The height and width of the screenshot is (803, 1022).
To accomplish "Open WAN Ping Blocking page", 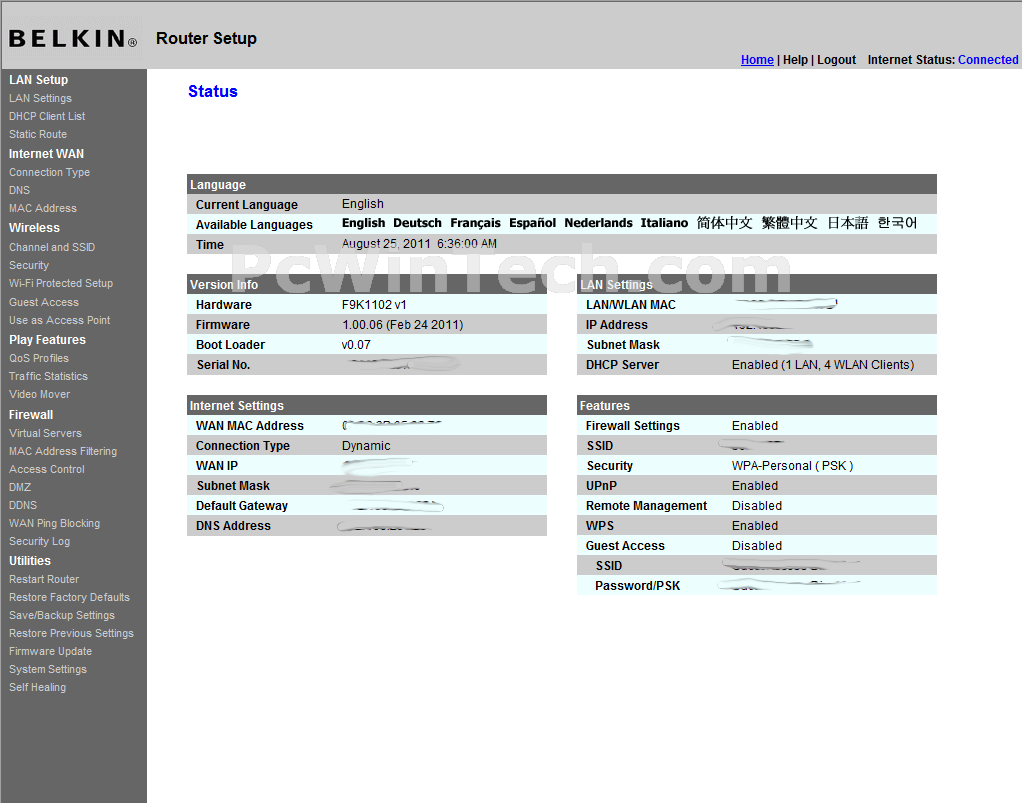I will pyautogui.click(x=54, y=523).
